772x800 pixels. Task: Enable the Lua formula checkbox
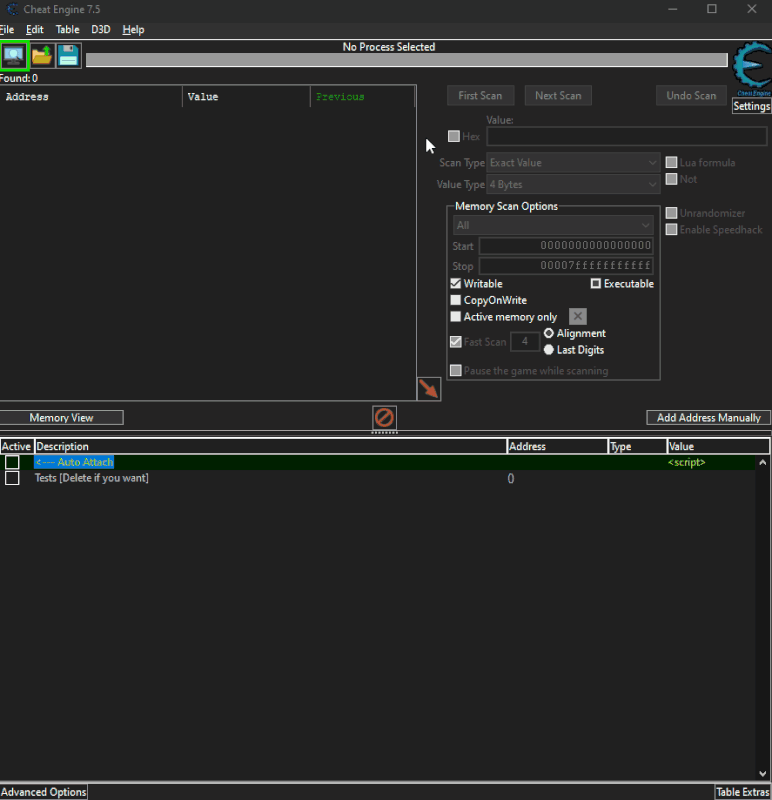(x=671, y=162)
